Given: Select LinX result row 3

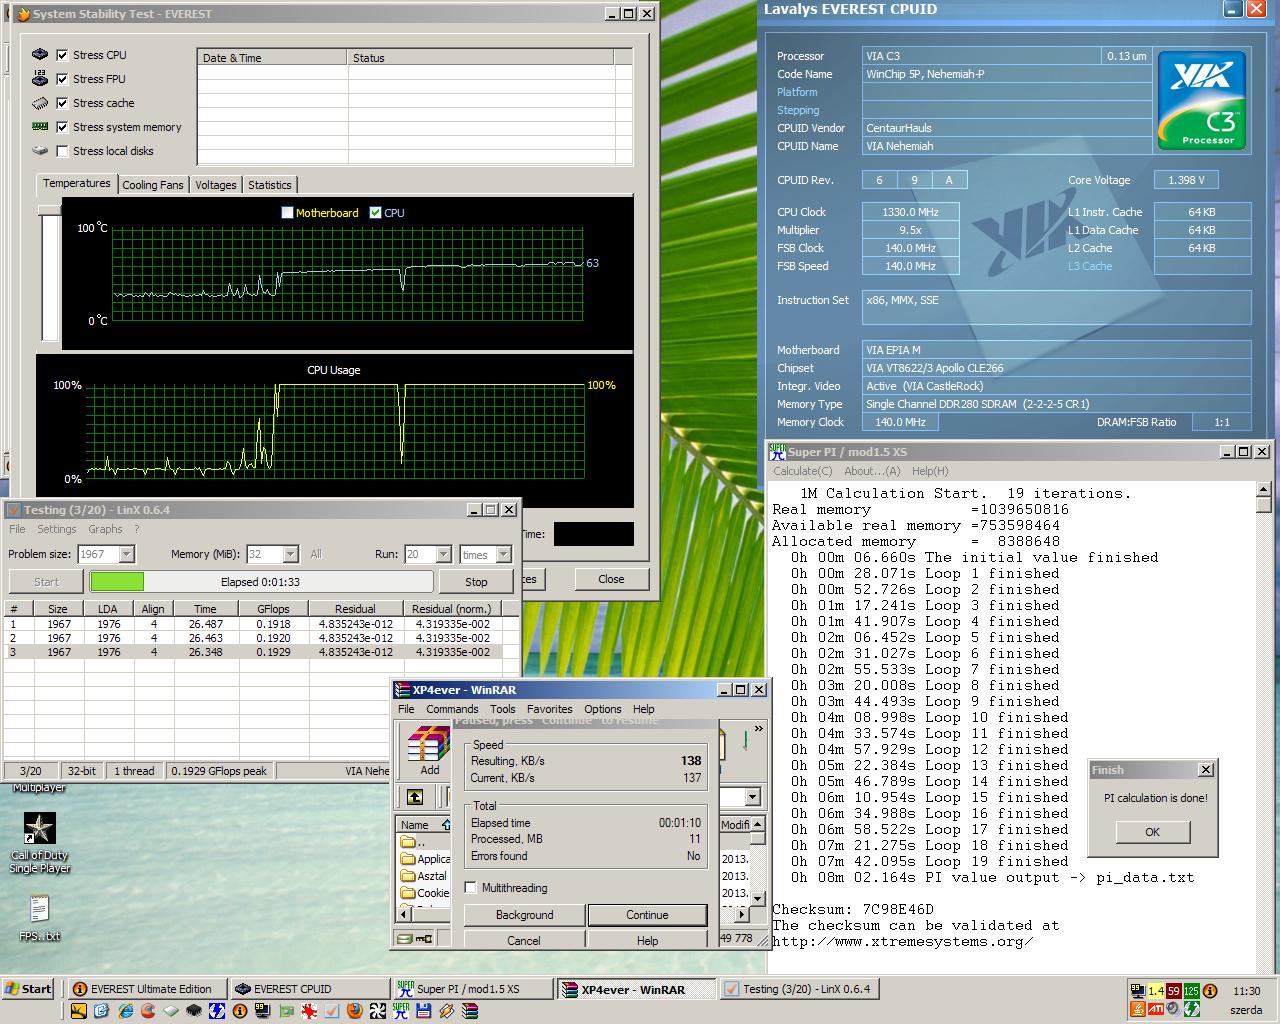Looking at the screenshot, I should [262, 652].
